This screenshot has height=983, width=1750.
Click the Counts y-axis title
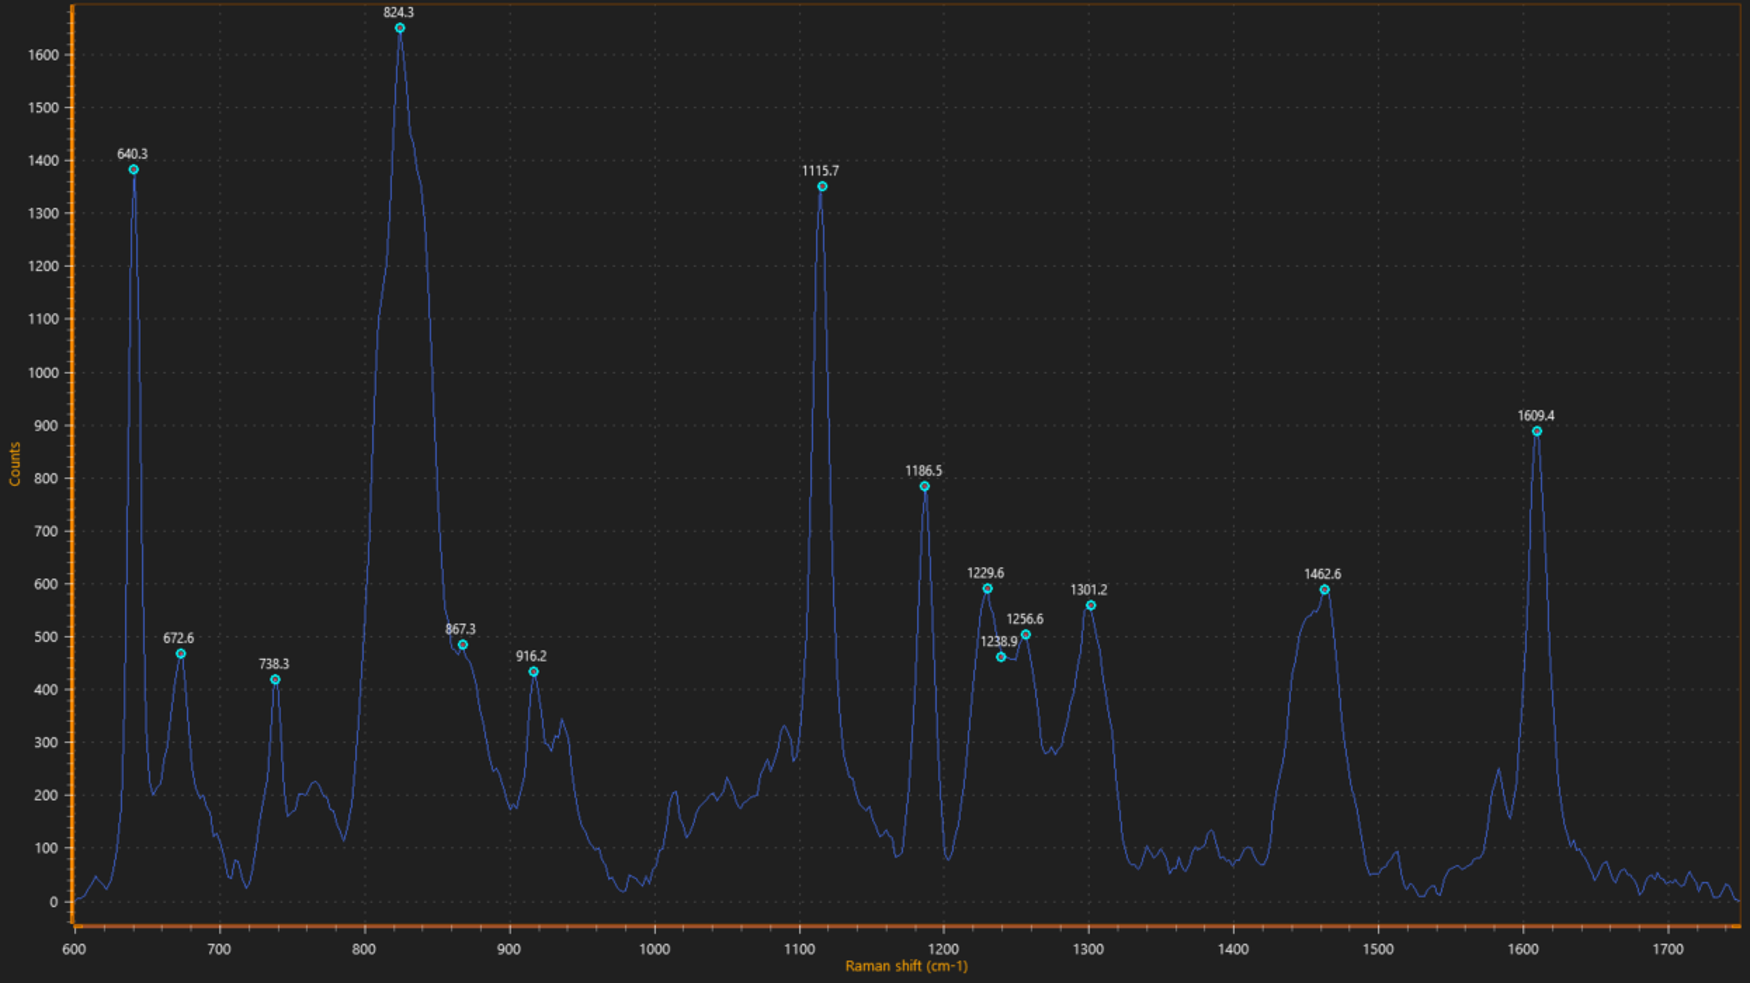coord(15,464)
